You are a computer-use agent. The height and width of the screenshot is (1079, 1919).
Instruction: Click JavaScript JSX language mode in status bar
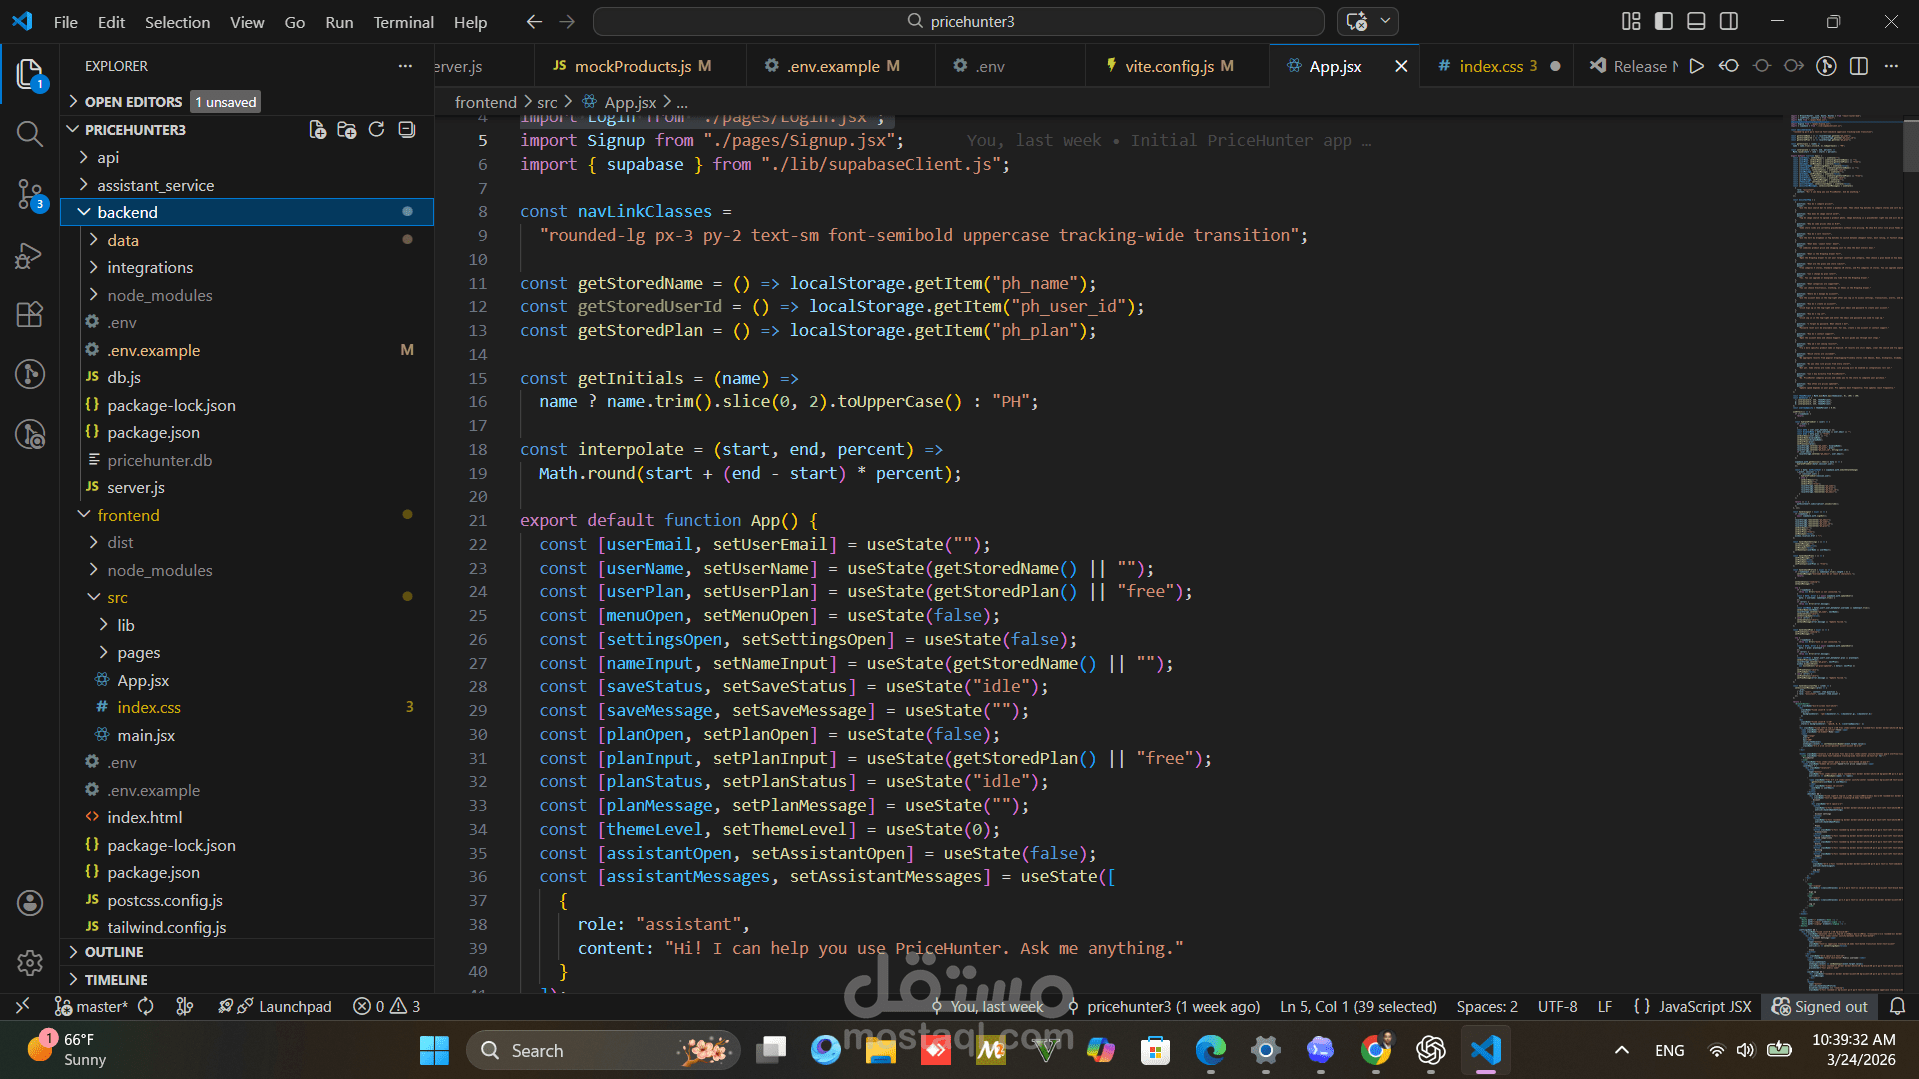click(x=1704, y=1006)
